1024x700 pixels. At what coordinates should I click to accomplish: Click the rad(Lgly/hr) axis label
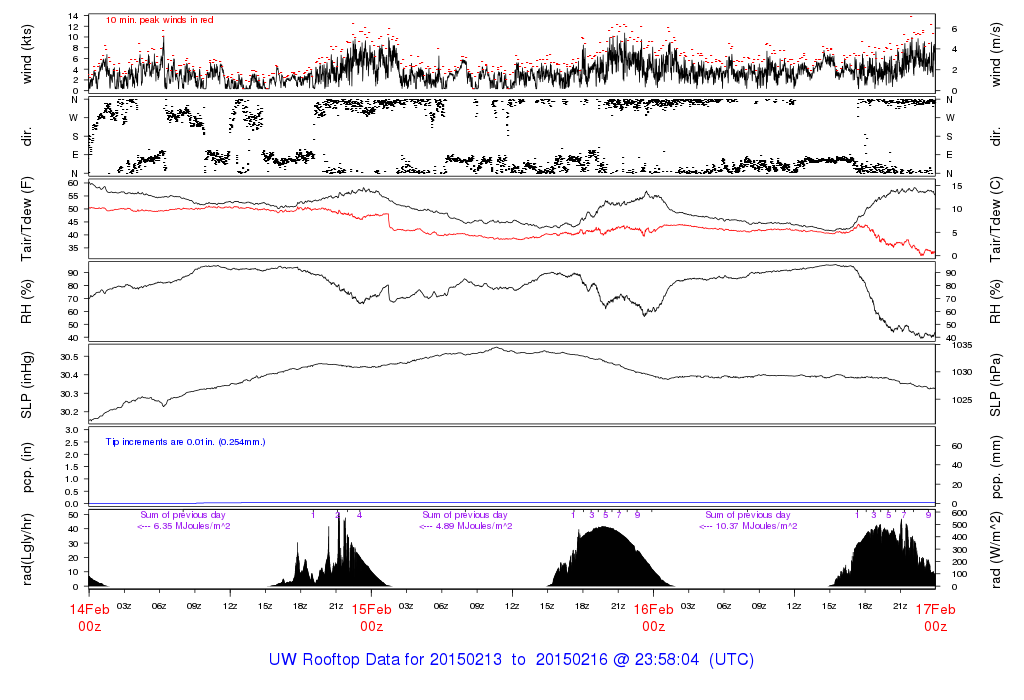coord(27,548)
